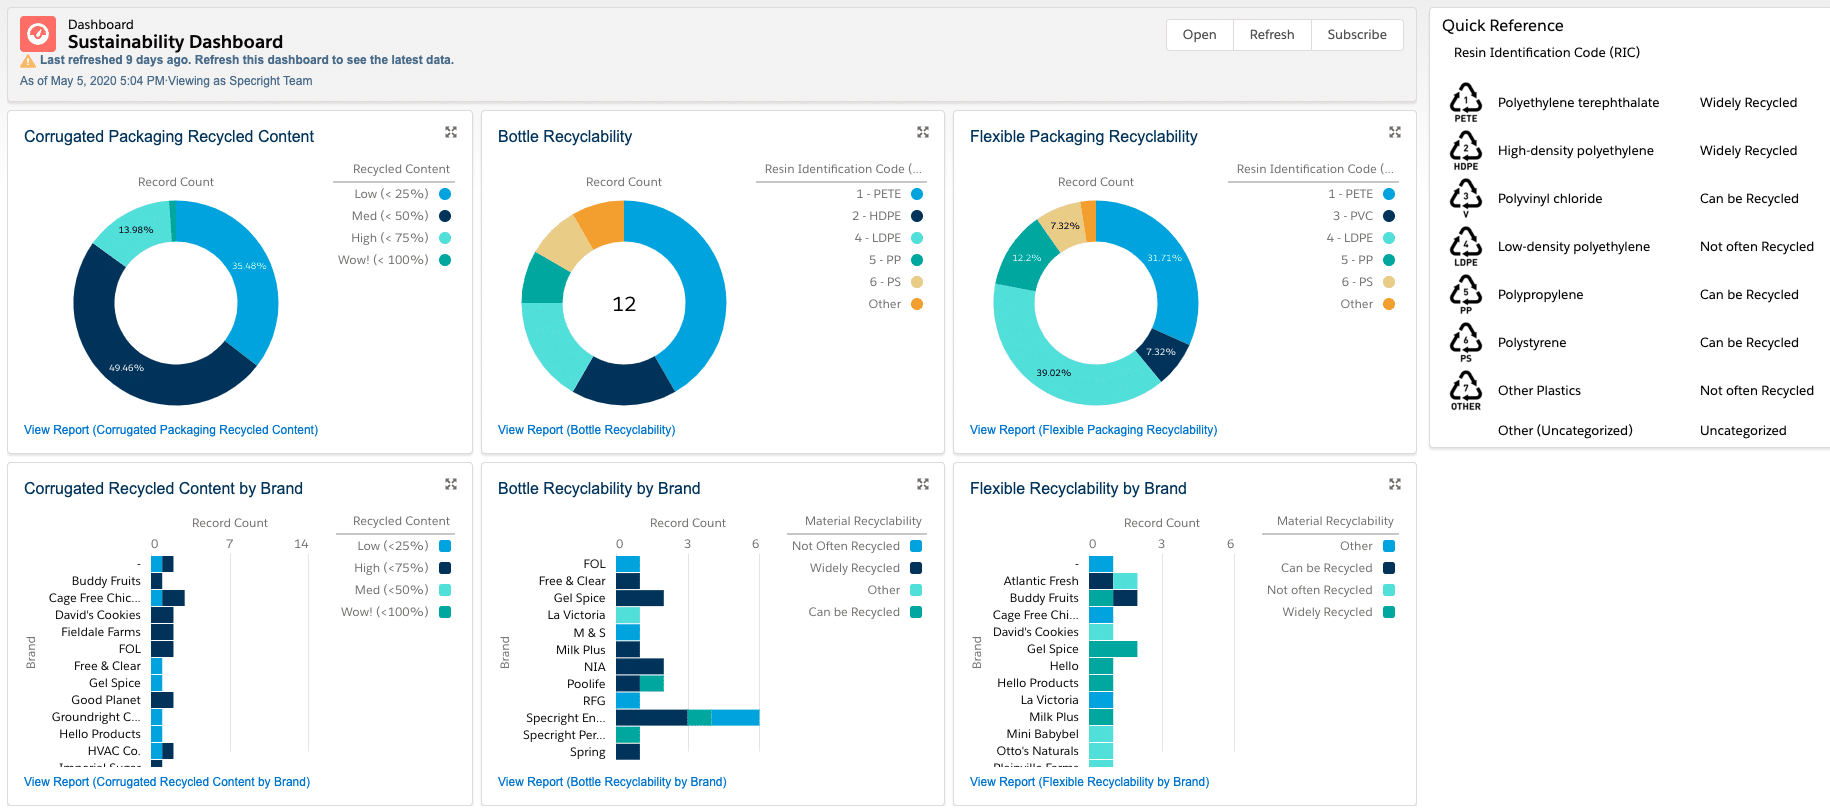The image size is (1830, 811).
Task: Click High (<75%) swatch in Corrugated by Brand legend
Action: (x=445, y=568)
